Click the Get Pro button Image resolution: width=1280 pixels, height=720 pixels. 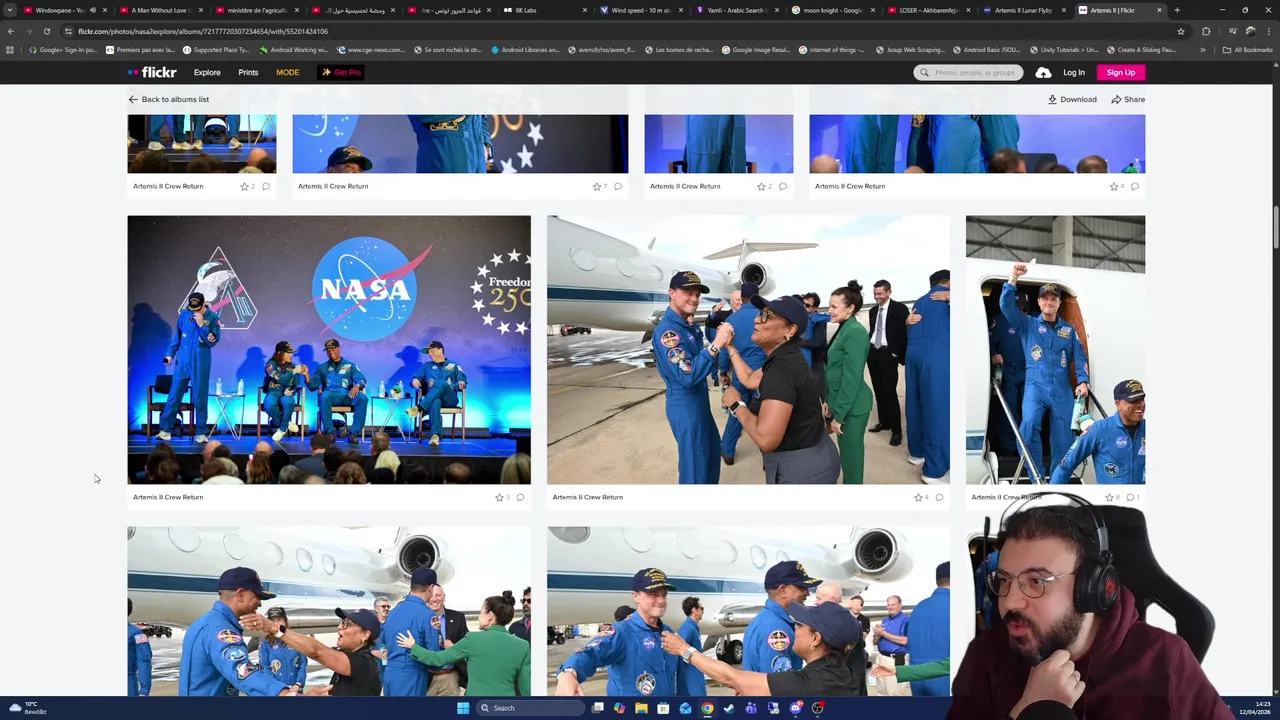click(x=341, y=73)
